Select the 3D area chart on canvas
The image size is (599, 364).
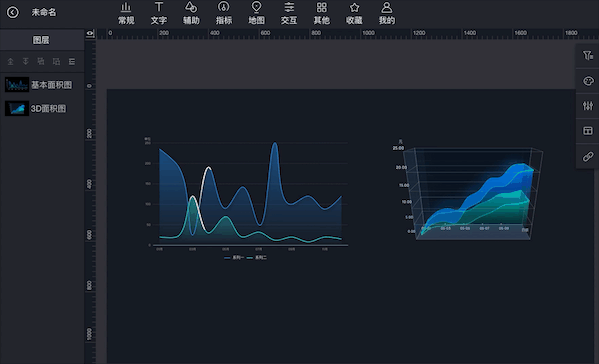click(x=468, y=190)
